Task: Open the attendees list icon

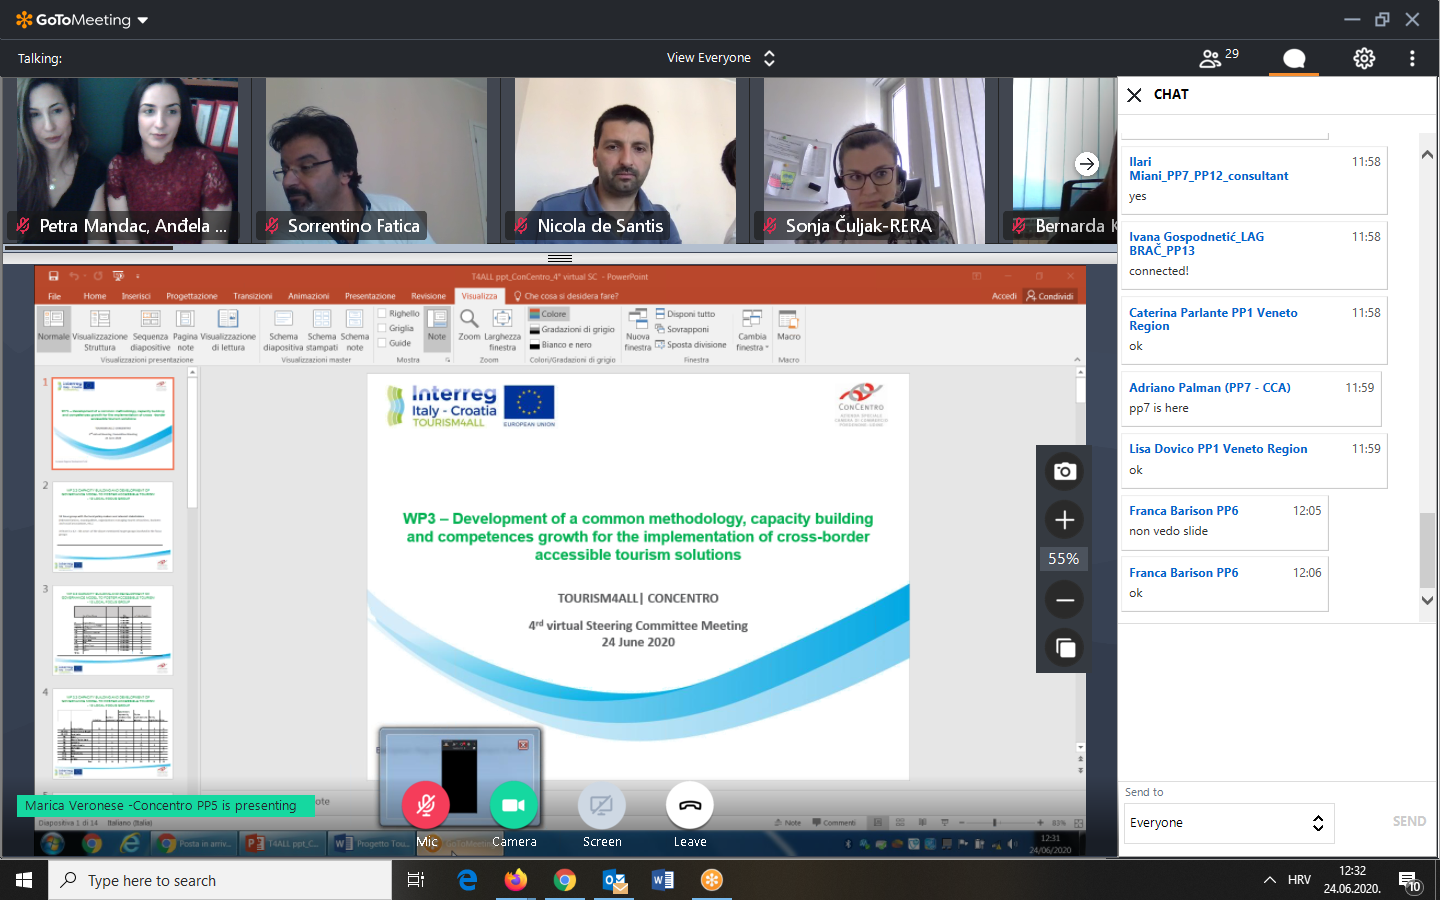Action: click(1211, 58)
